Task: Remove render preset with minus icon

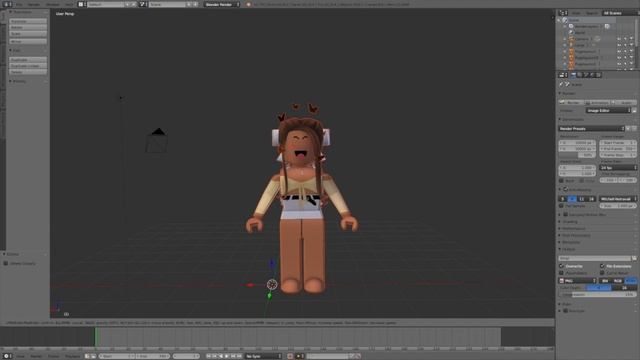Action: pos(634,128)
